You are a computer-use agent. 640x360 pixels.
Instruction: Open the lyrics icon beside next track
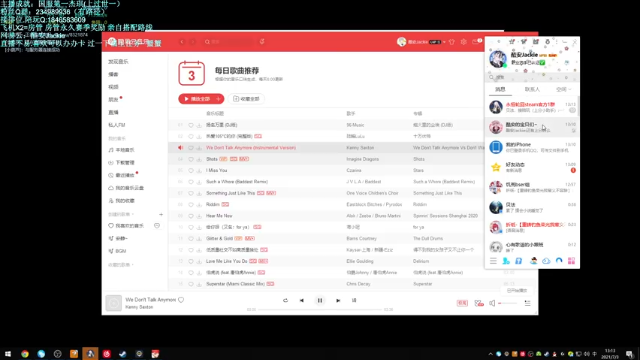pos(354,300)
